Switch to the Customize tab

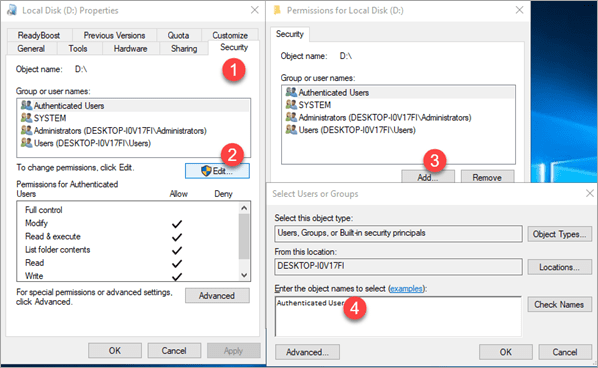230,35
